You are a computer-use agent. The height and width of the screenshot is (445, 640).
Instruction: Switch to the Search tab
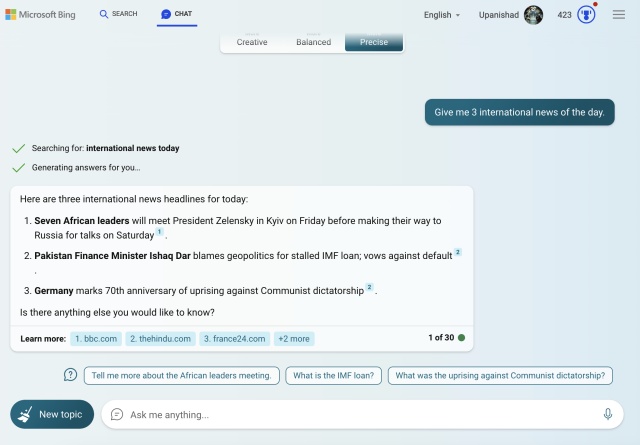pyautogui.click(x=118, y=15)
